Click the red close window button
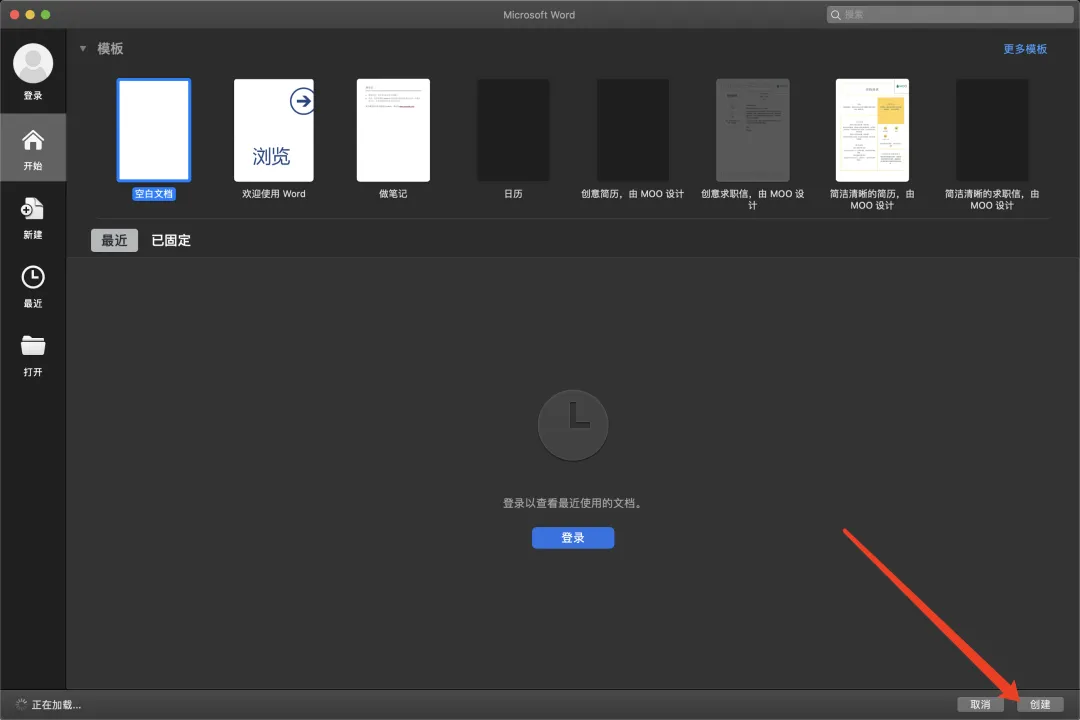Viewport: 1080px width, 720px height. (14, 14)
